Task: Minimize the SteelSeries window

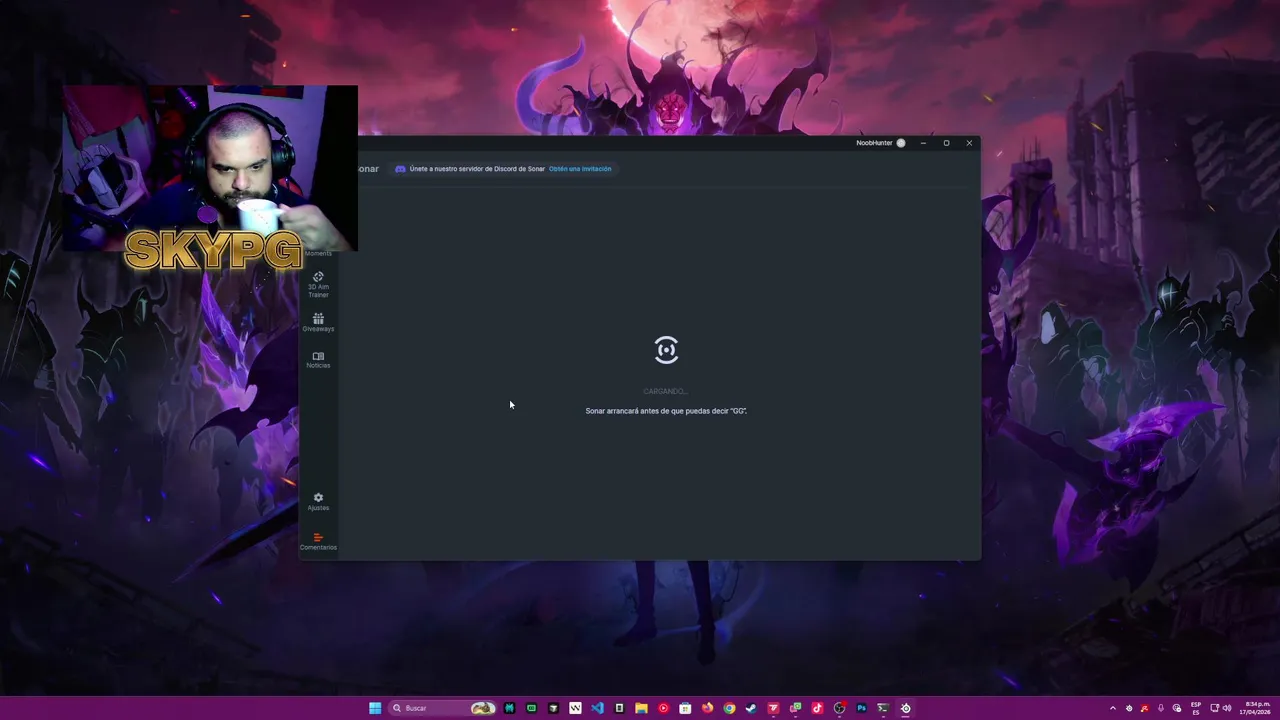Action: coord(923,143)
